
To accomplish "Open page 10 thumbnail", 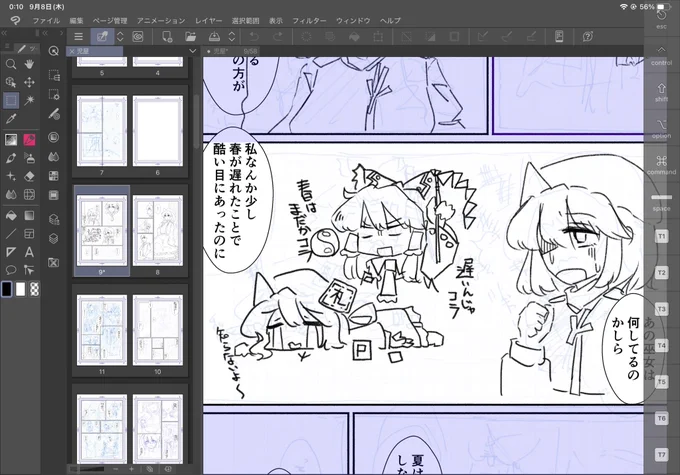I will click(x=157, y=330).
